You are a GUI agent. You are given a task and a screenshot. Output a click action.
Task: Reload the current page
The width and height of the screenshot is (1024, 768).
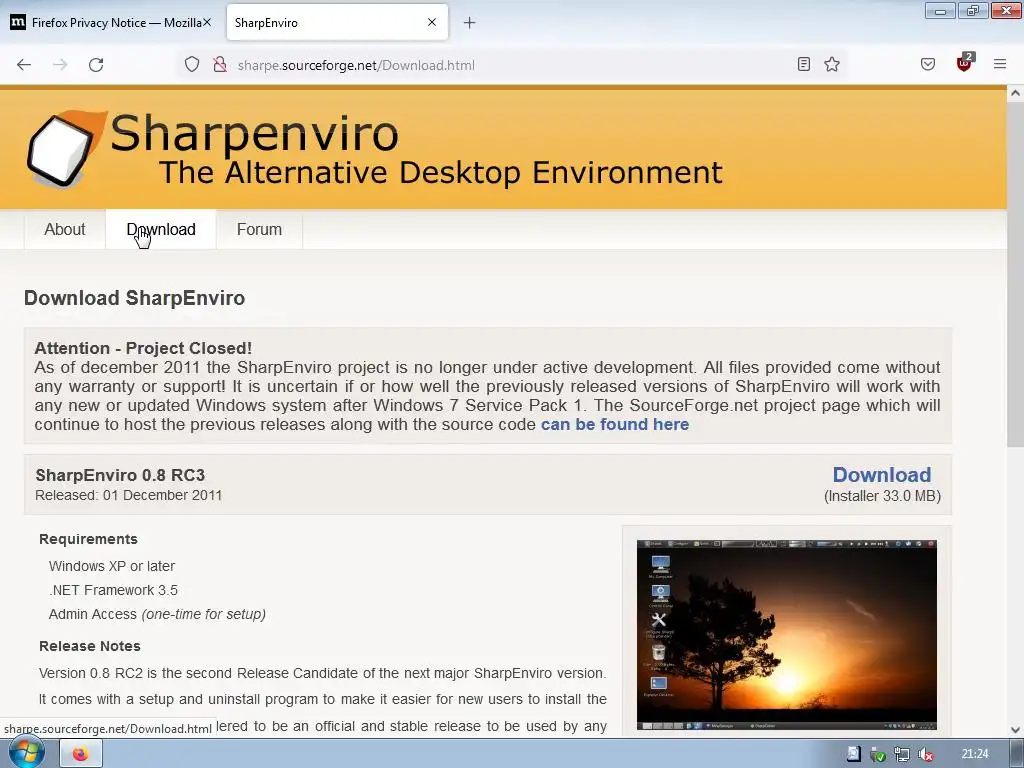coord(96,65)
